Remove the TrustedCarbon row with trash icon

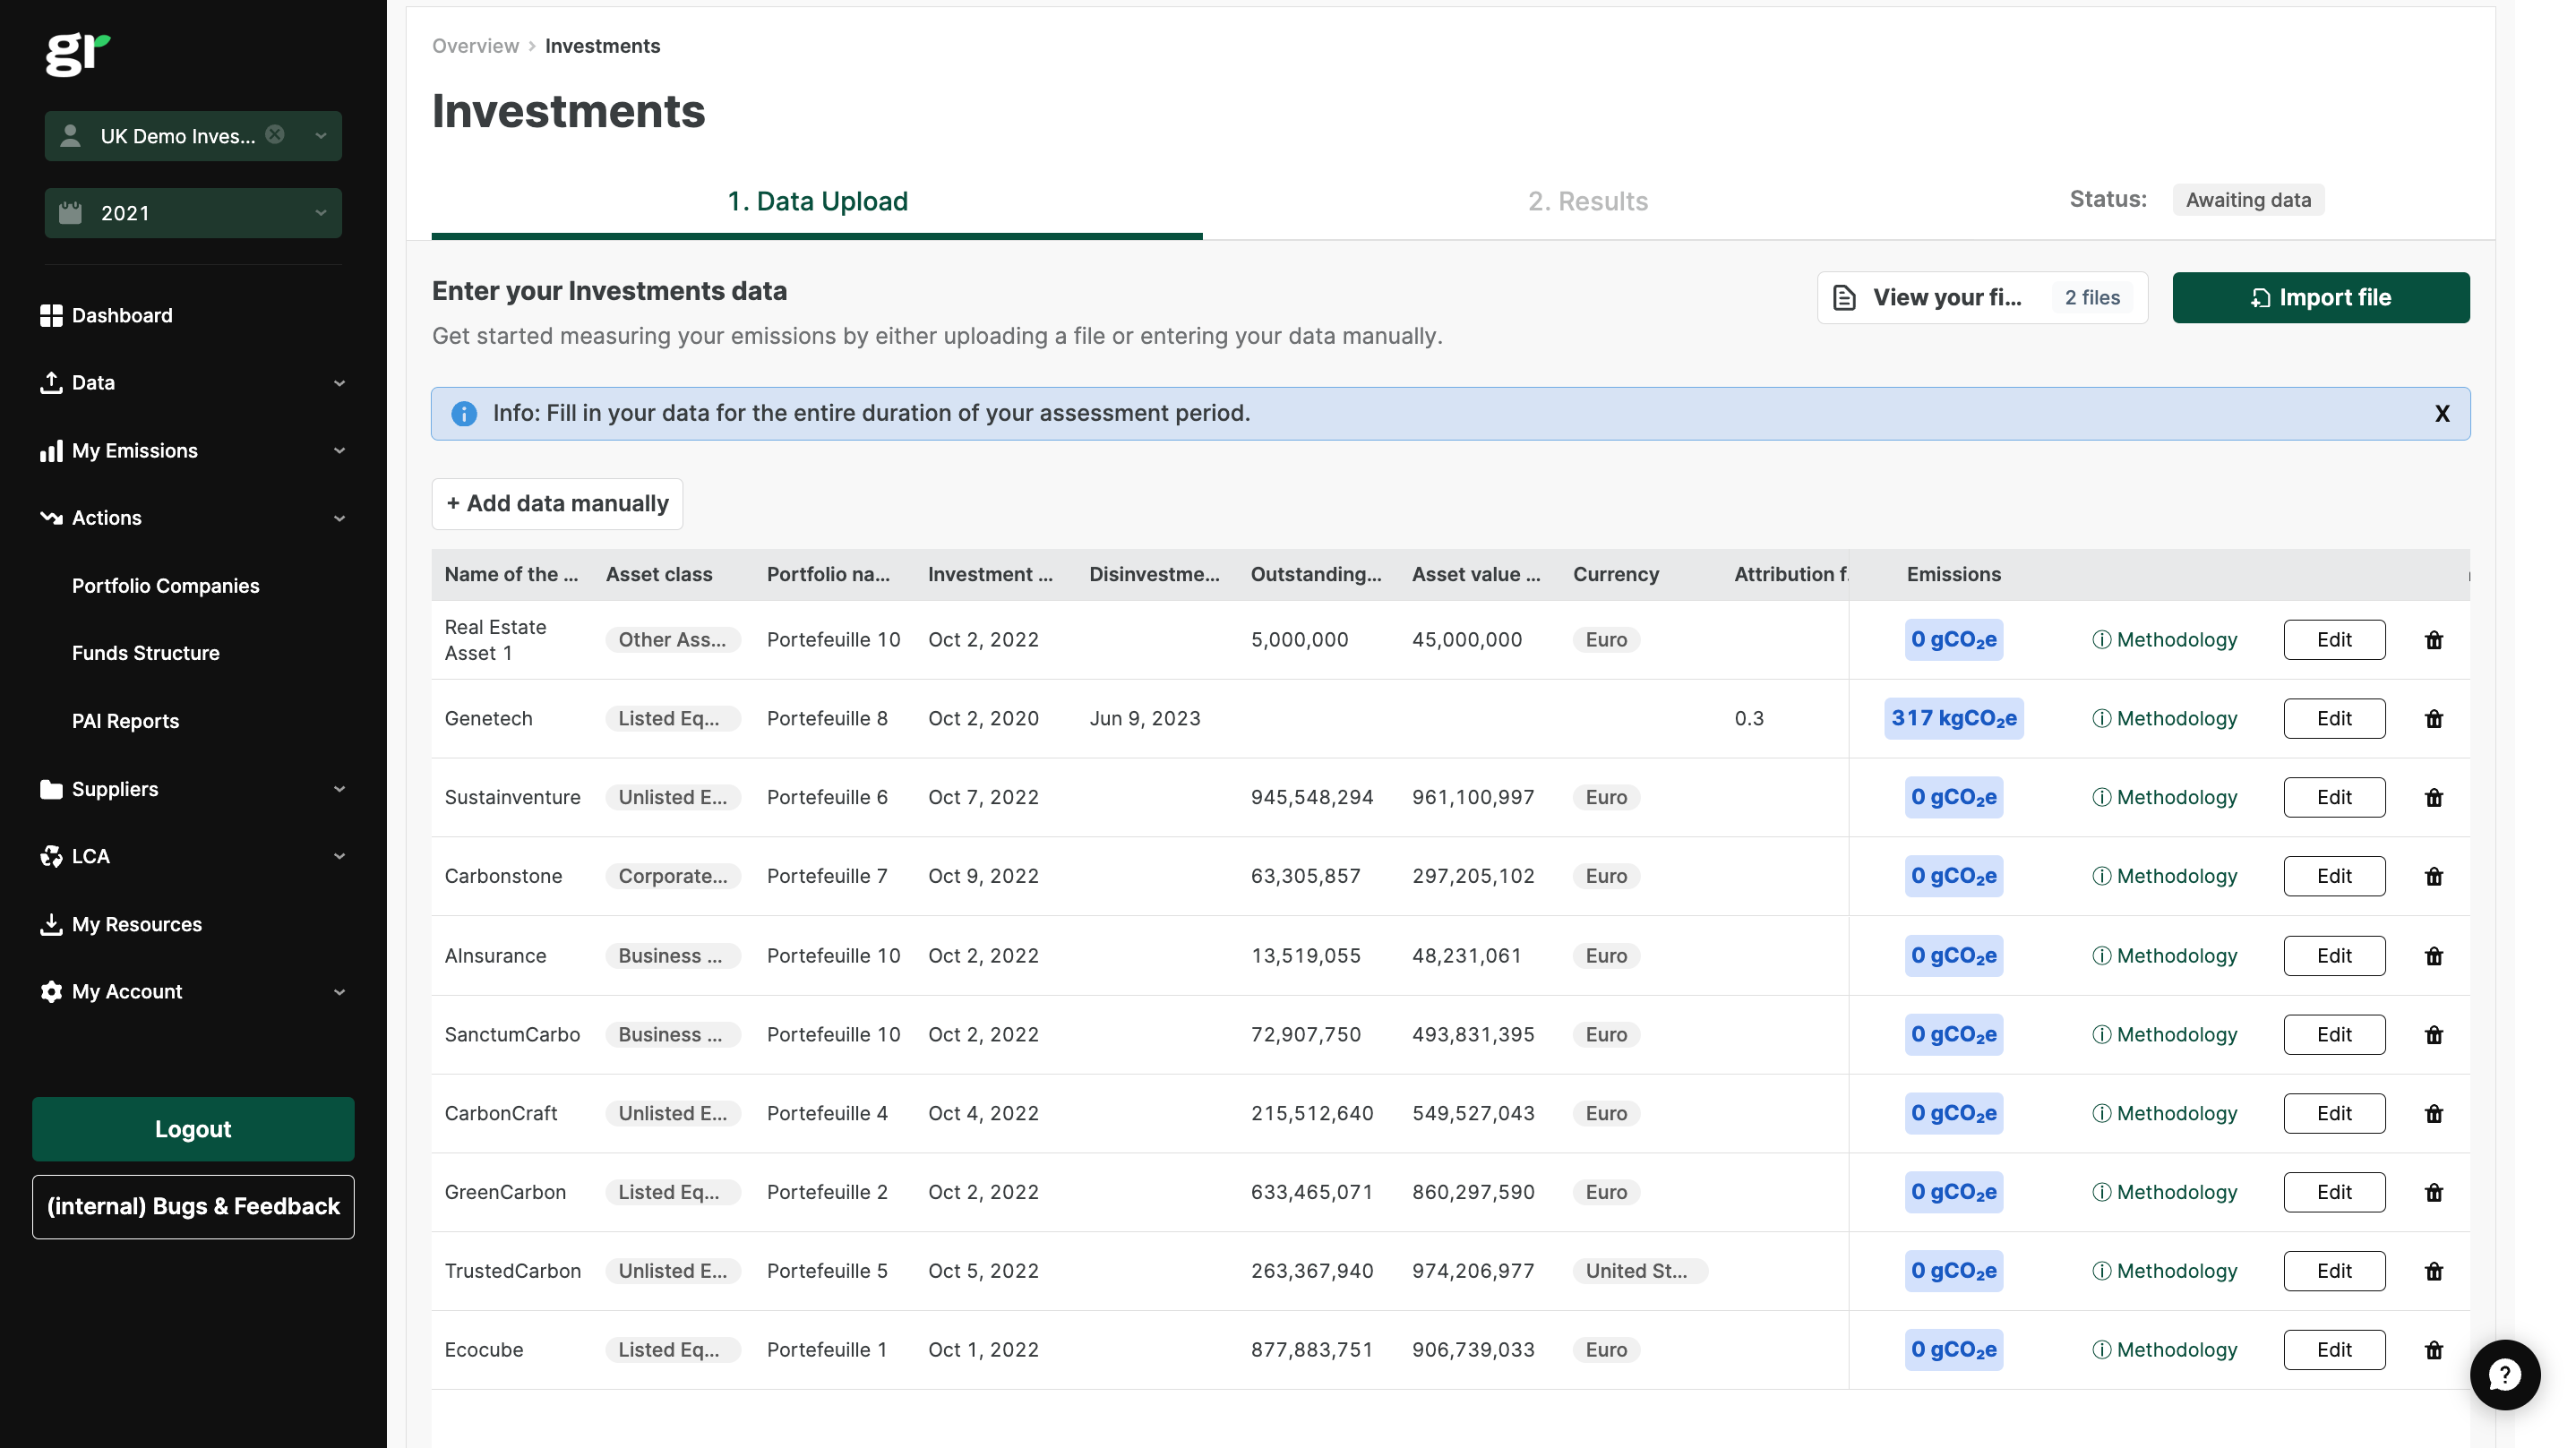tap(2433, 1271)
